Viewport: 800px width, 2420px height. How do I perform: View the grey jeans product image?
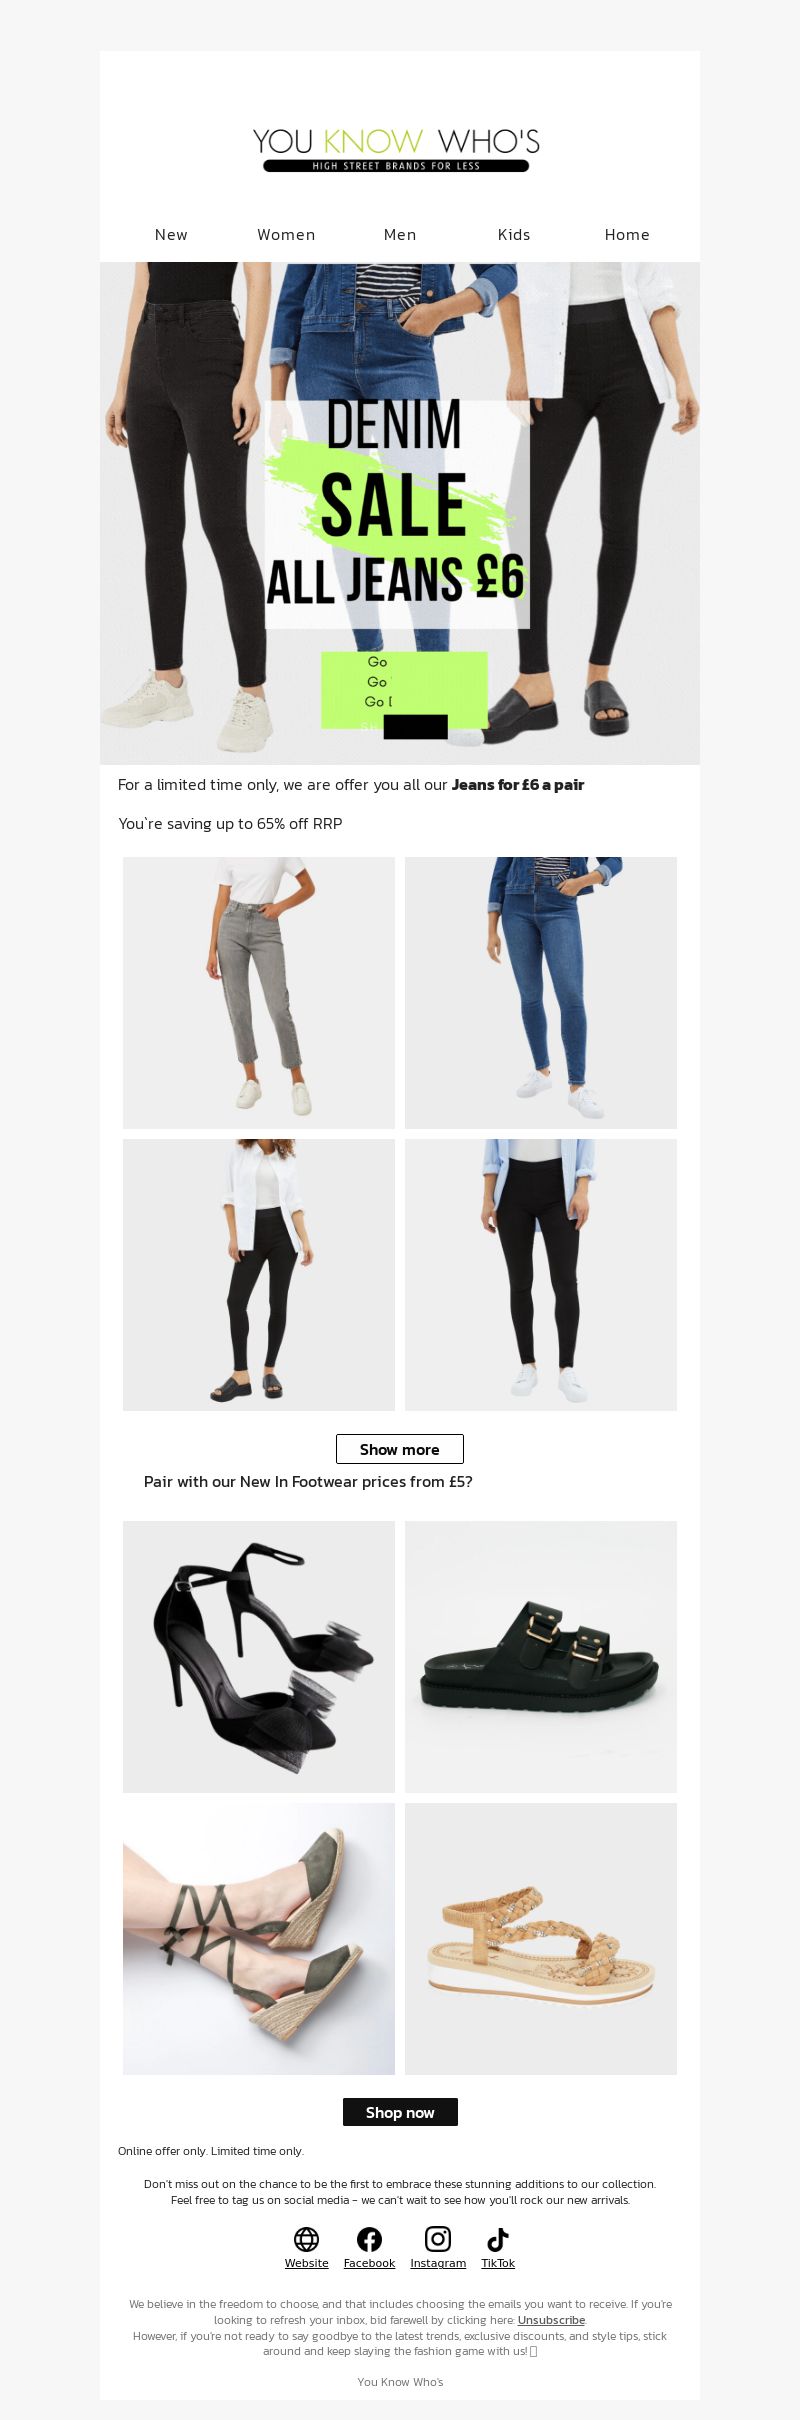coord(259,993)
